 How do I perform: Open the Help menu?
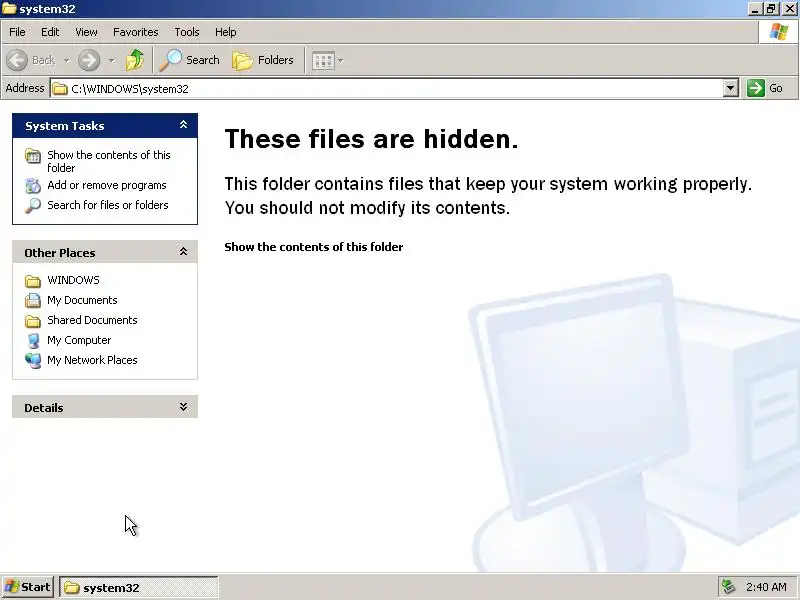[x=226, y=32]
